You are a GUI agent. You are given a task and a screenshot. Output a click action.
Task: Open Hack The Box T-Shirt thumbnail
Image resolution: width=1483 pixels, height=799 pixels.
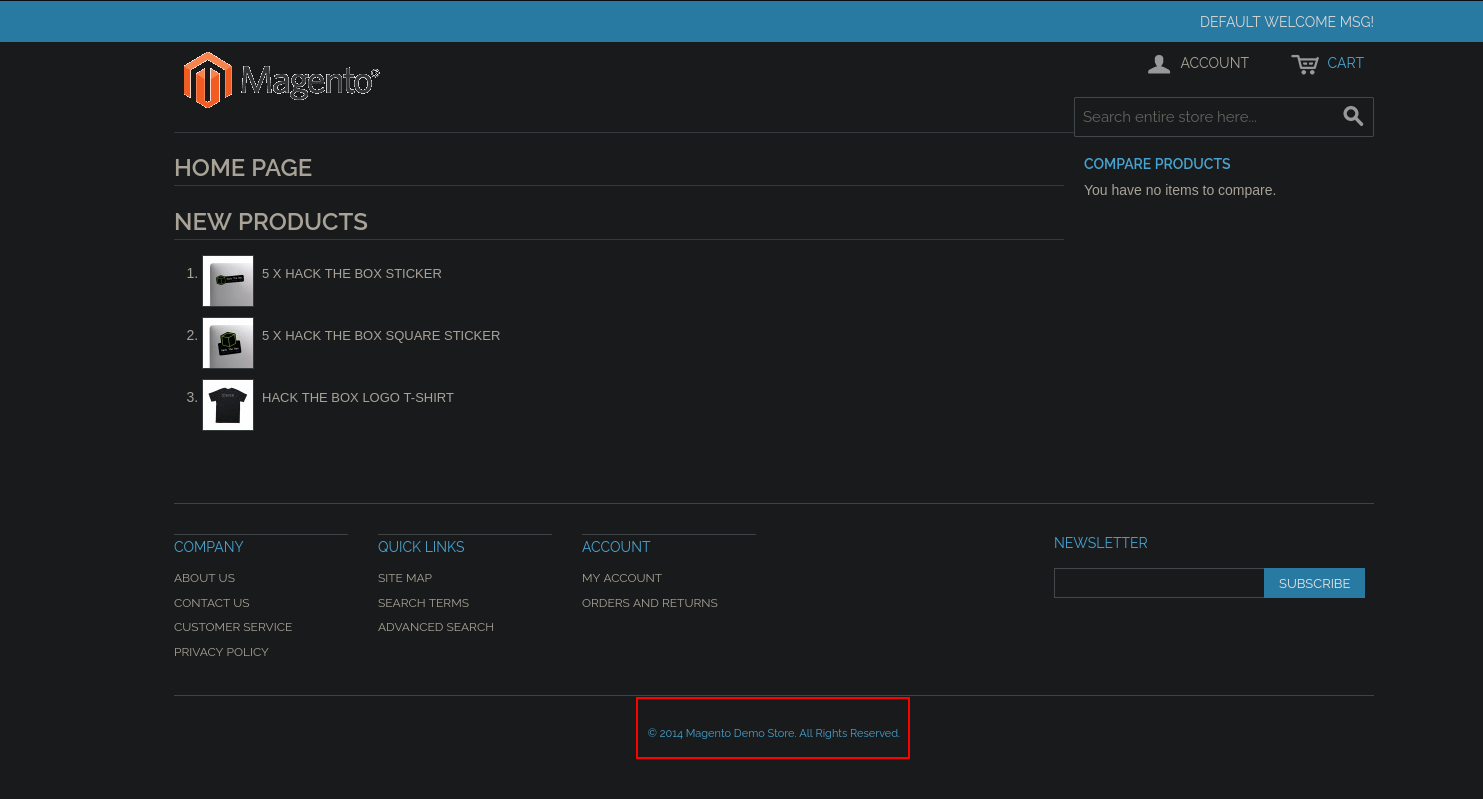pos(228,405)
